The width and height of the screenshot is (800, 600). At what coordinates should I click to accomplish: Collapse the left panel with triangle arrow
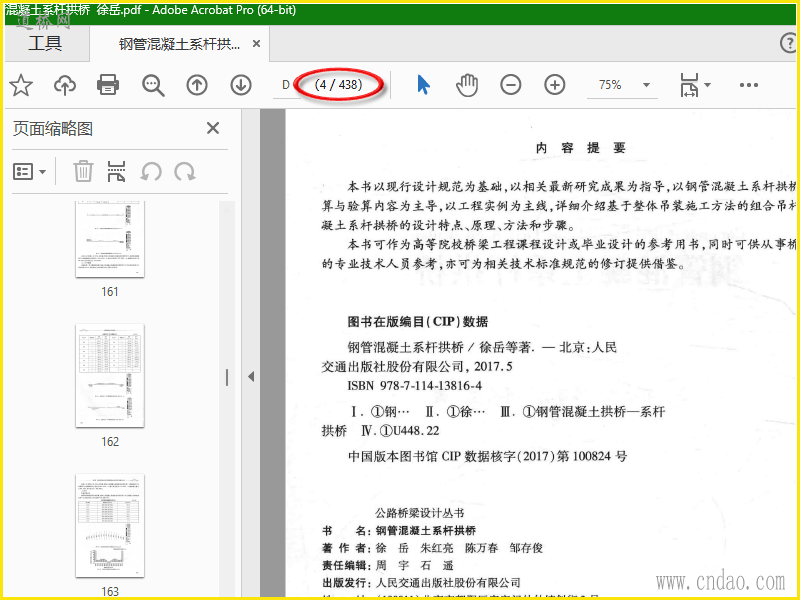(x=251, y=377)
